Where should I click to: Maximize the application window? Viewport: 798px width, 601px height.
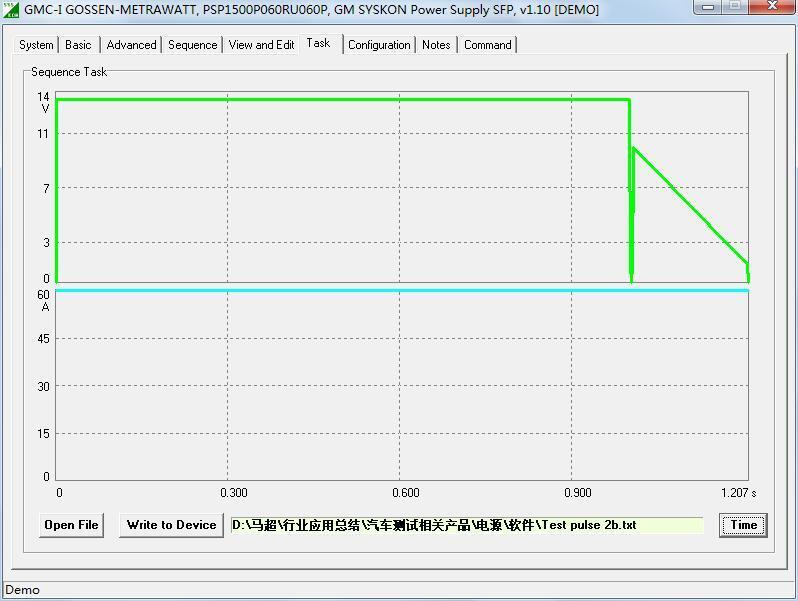click(x=735, y=8)
